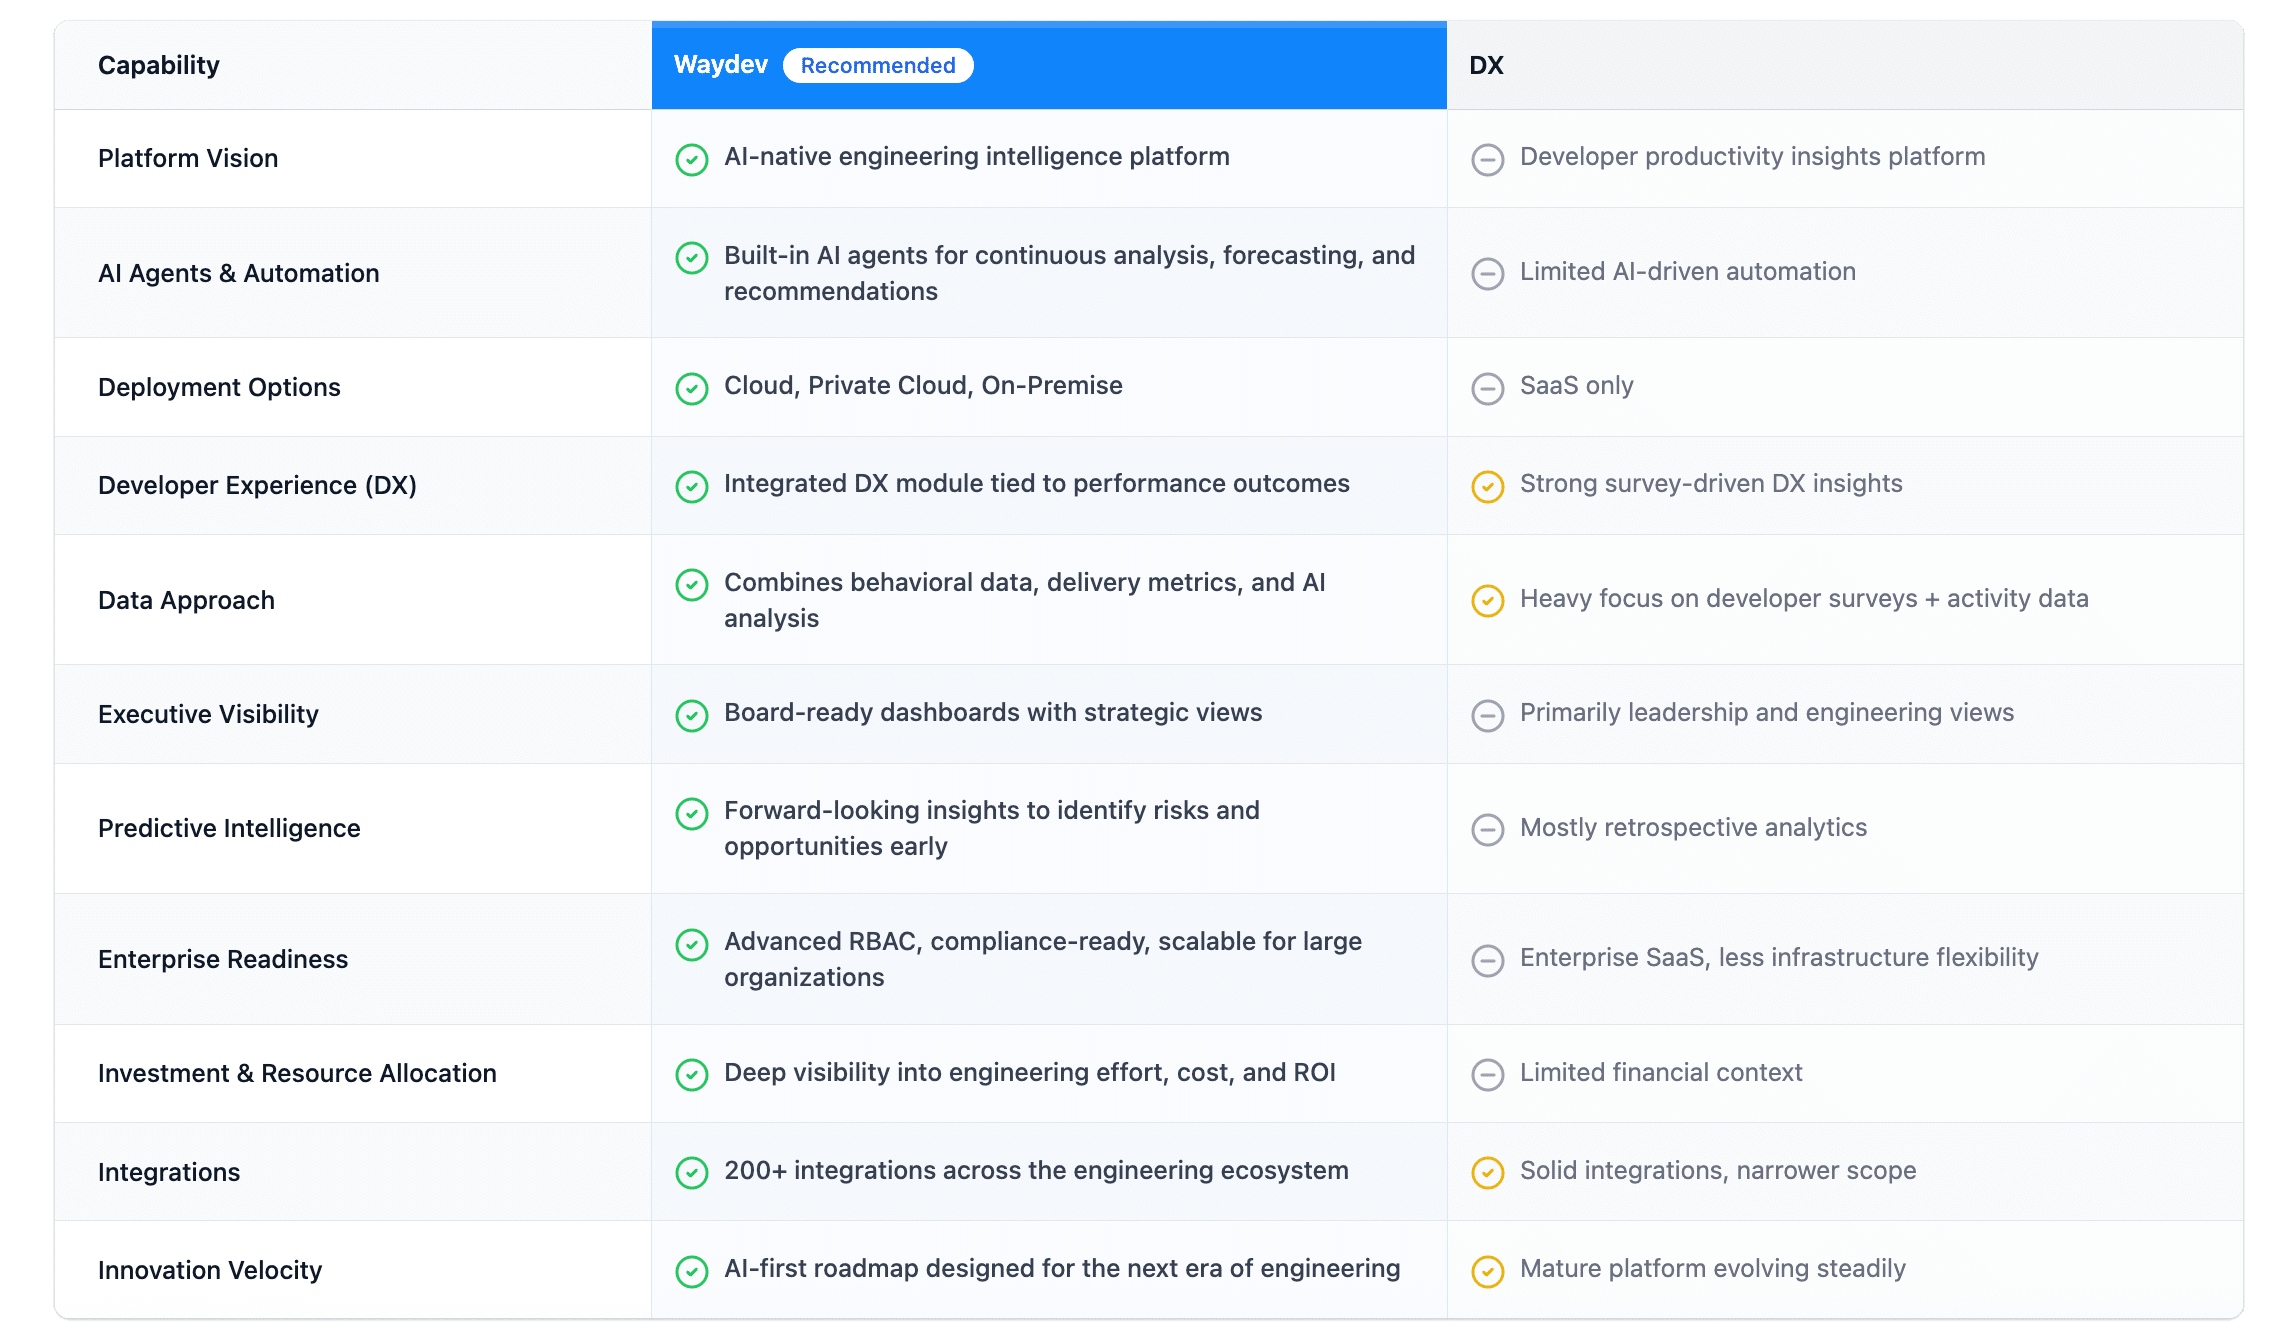The width and height of the screenshot is (2291, 1332).
Task: Click yellow check next to Heavy focus on developer surveys
Action: click(x=1487, y=601)
